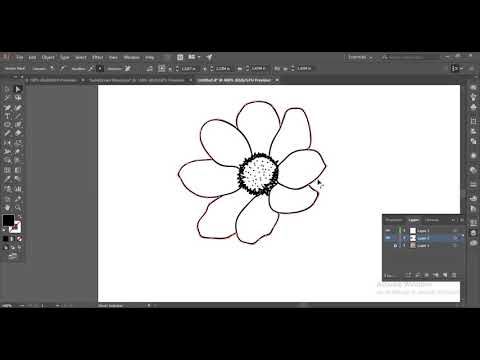
Task: Click the Y coordinate field in control bar
Action: pos(222,69)
